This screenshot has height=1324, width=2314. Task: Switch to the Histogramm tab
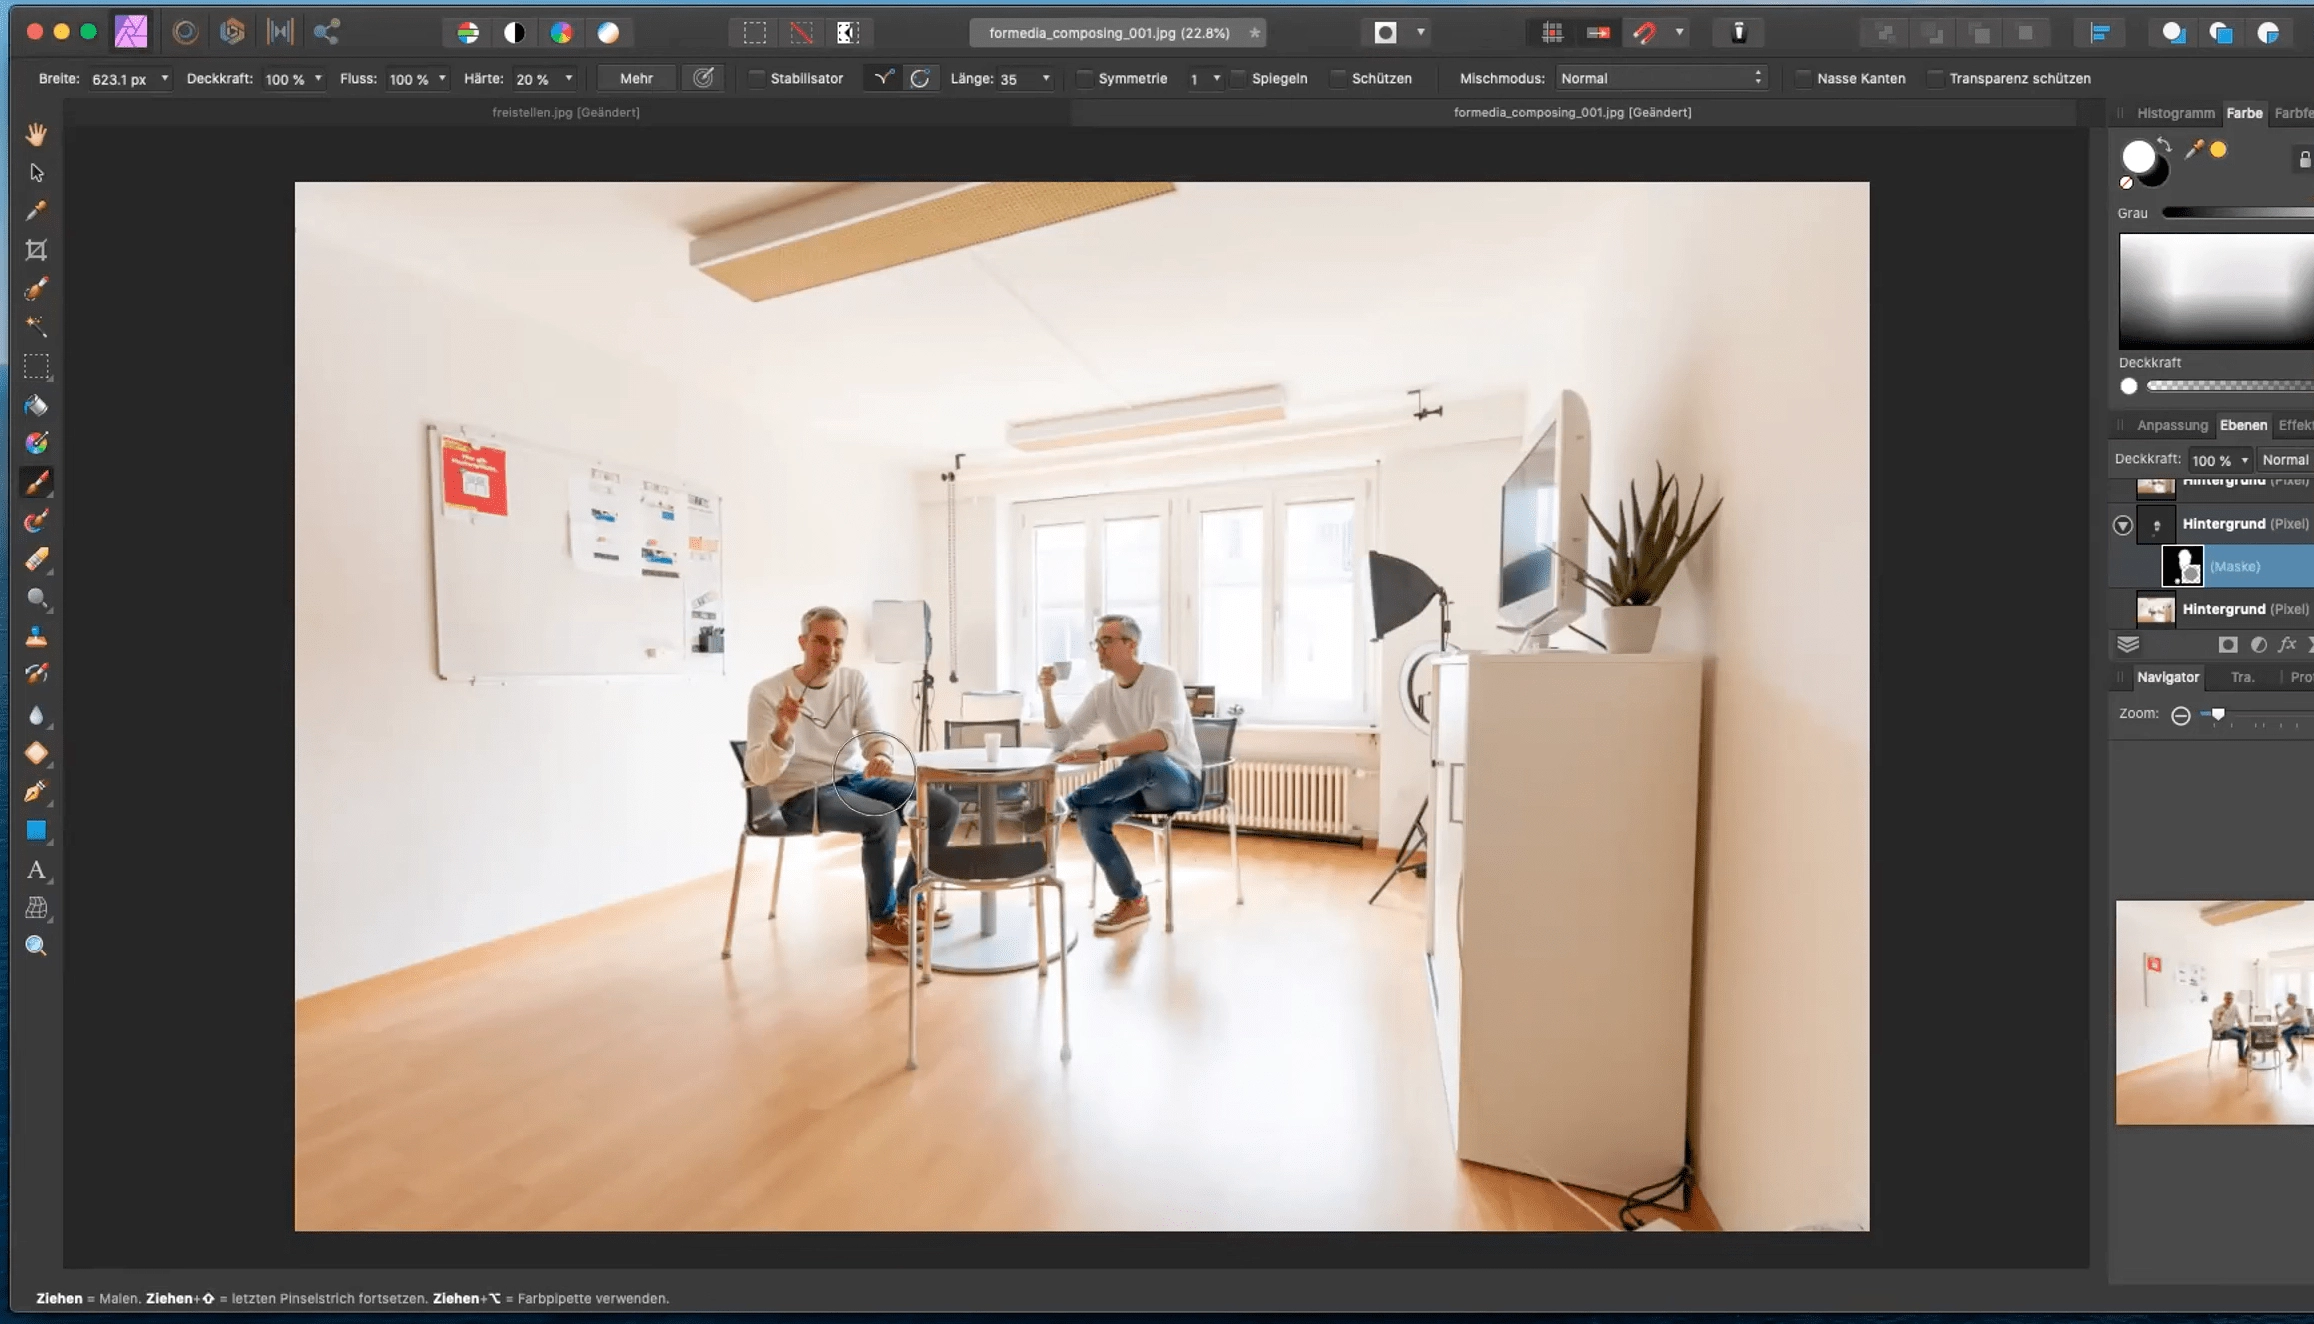click(2175, 113)
